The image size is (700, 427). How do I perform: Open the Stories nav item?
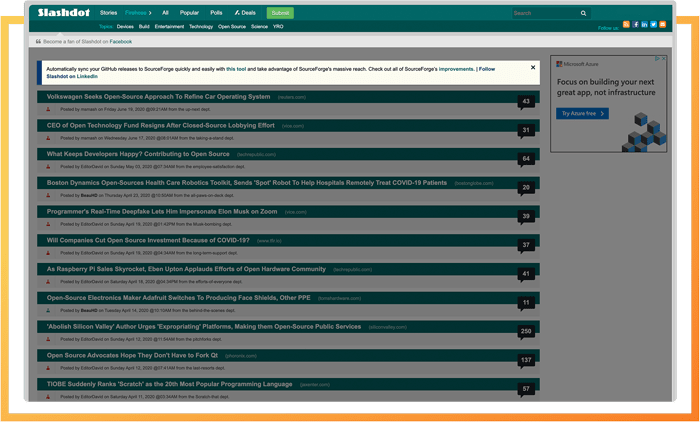click(108, 13)
